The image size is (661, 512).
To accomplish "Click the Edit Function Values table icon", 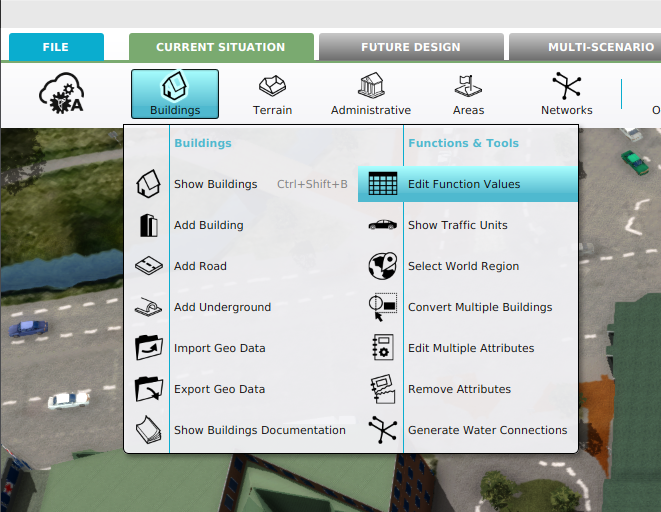I will (382, 184).
